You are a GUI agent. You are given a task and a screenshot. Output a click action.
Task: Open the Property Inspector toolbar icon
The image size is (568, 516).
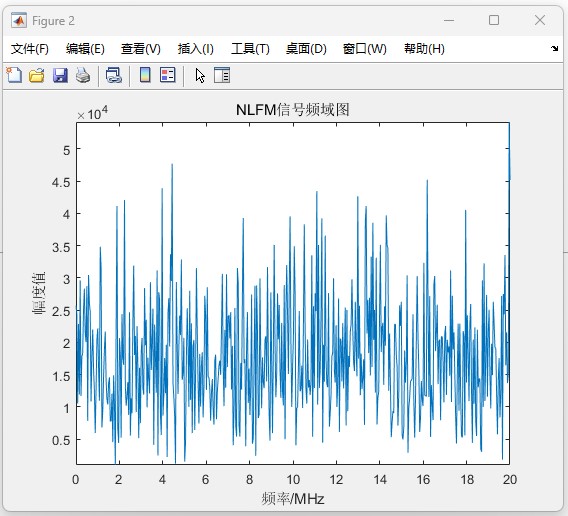point(222,75)
